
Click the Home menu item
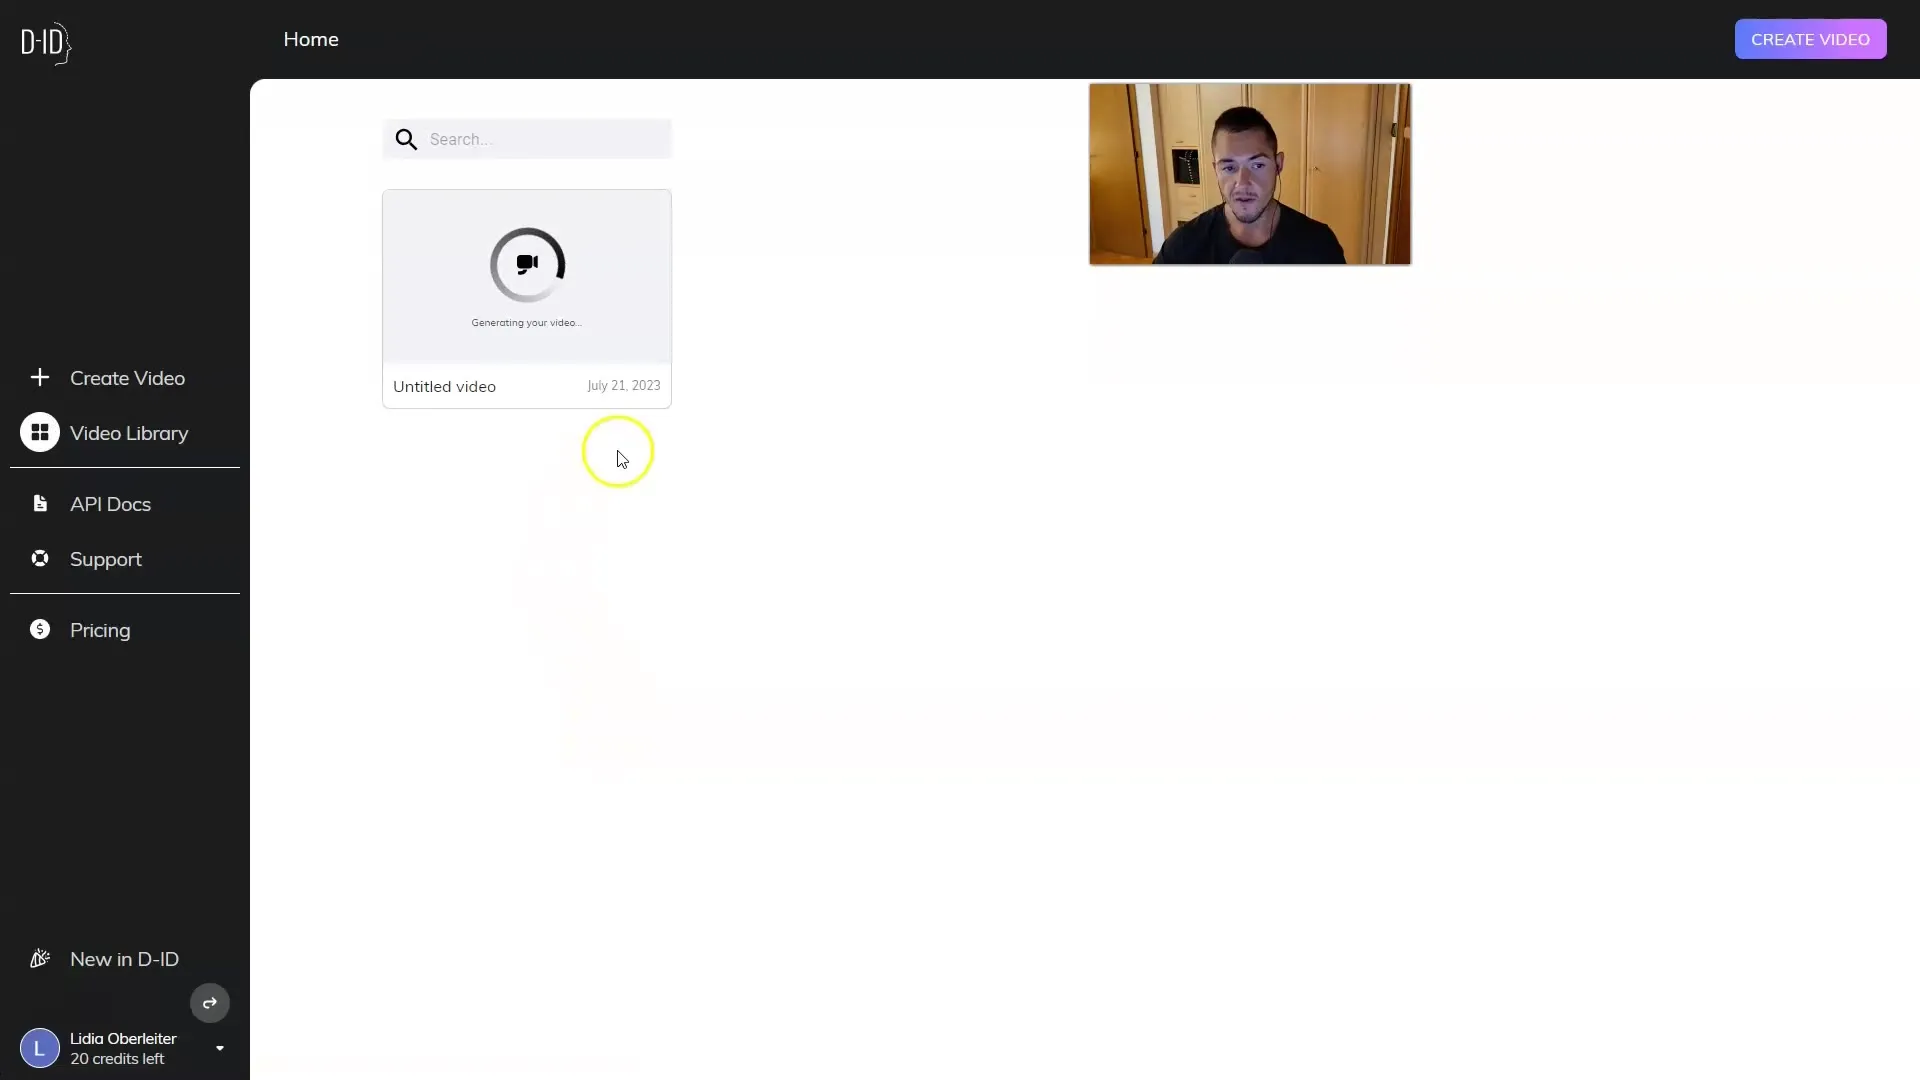point(311,38)
